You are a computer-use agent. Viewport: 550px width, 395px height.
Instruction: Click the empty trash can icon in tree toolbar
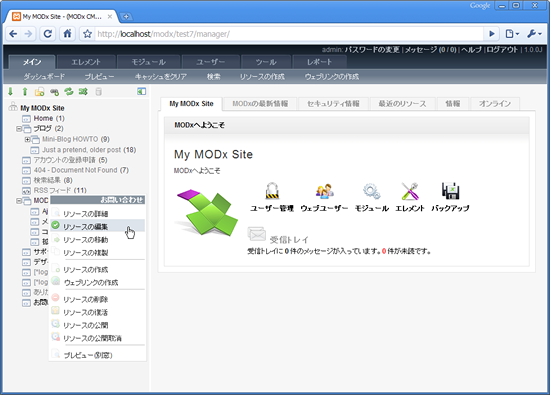pyautogui.click(x=99, y=92)
